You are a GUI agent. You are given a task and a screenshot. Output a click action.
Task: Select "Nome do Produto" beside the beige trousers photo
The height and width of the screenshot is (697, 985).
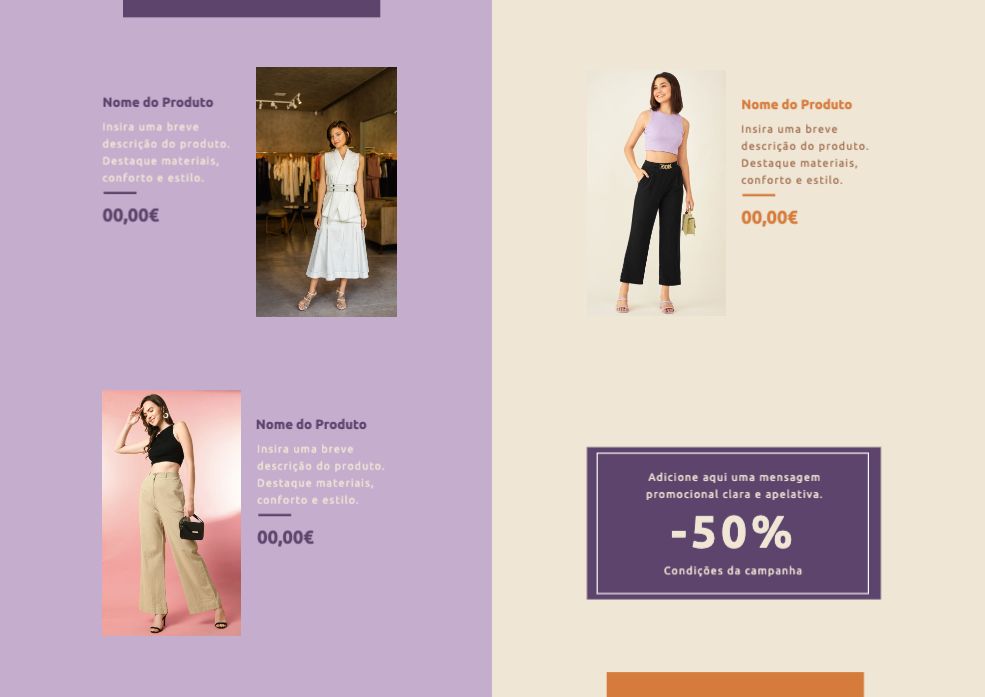click(x=311, y=424)
